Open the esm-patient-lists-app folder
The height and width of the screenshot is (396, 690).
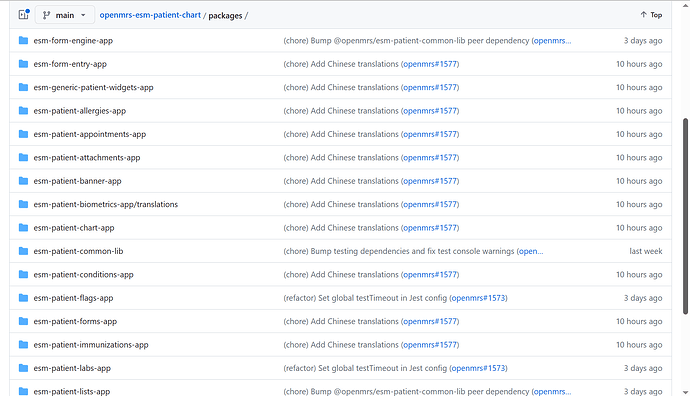click(72, 391)
